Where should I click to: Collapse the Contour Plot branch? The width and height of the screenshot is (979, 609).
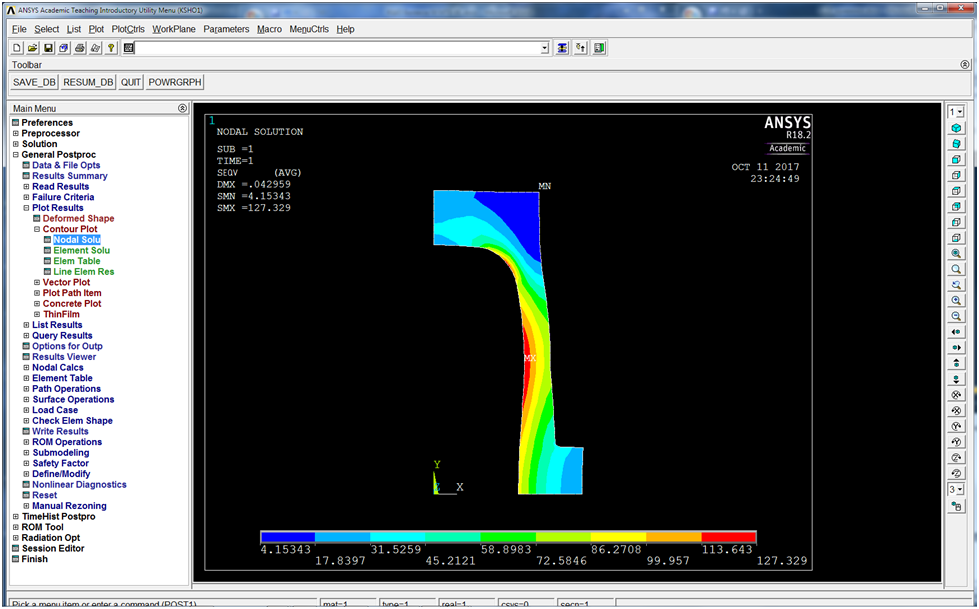point(37,230)
